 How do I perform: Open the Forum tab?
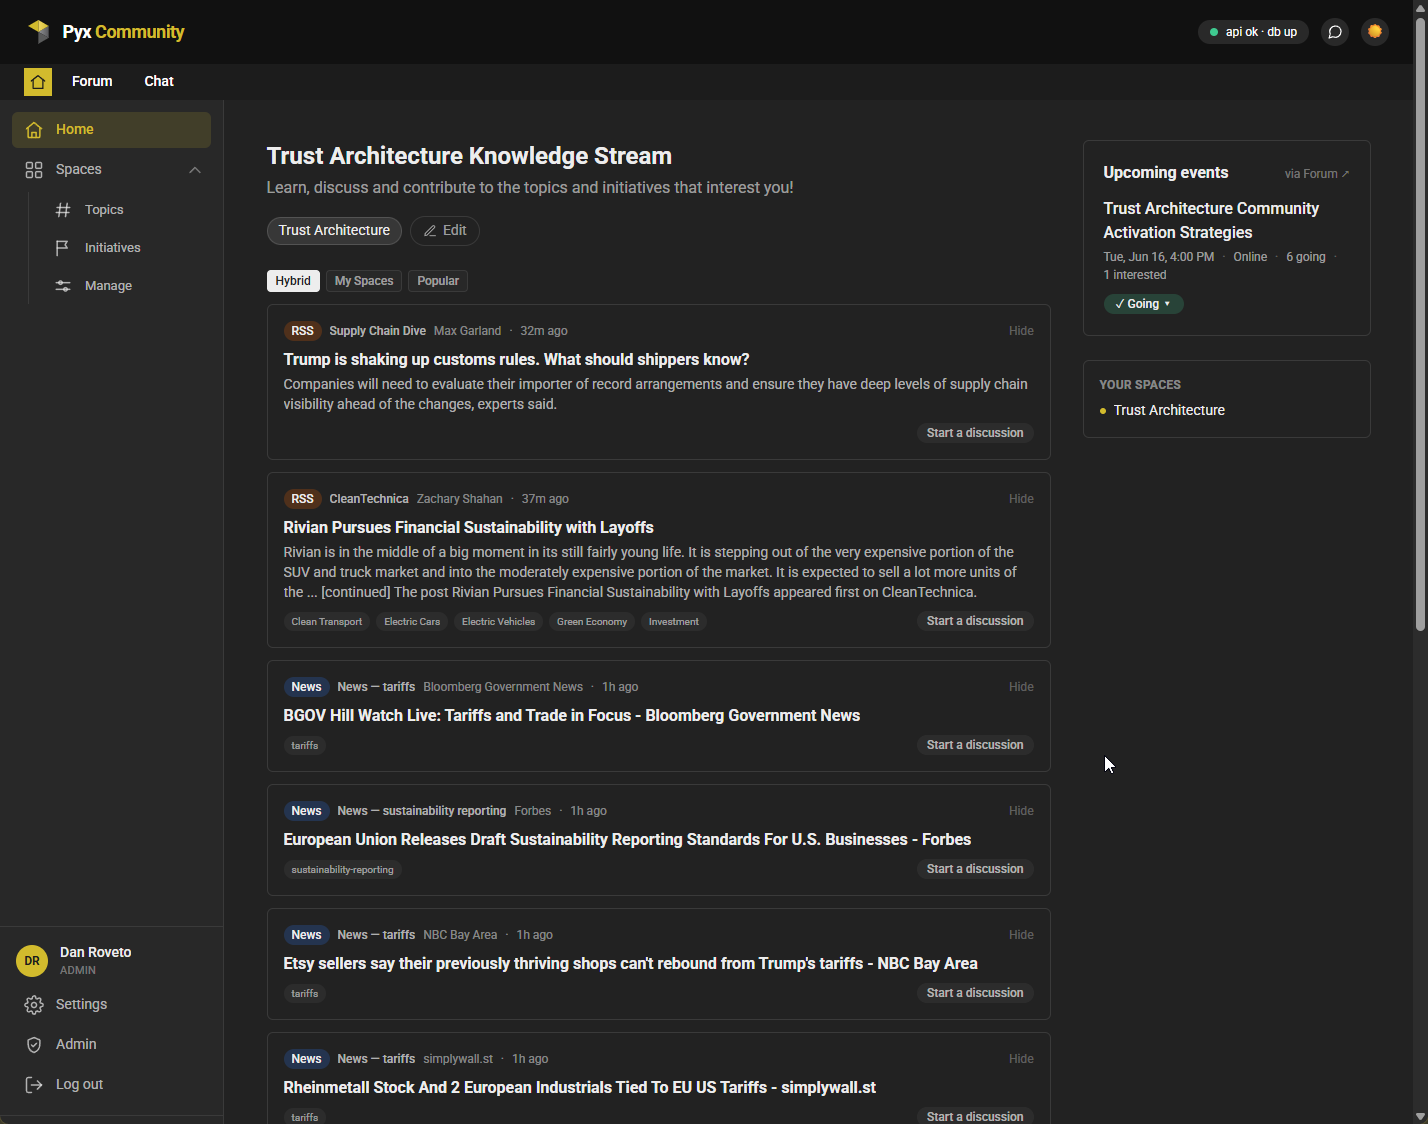pos(92,81)
